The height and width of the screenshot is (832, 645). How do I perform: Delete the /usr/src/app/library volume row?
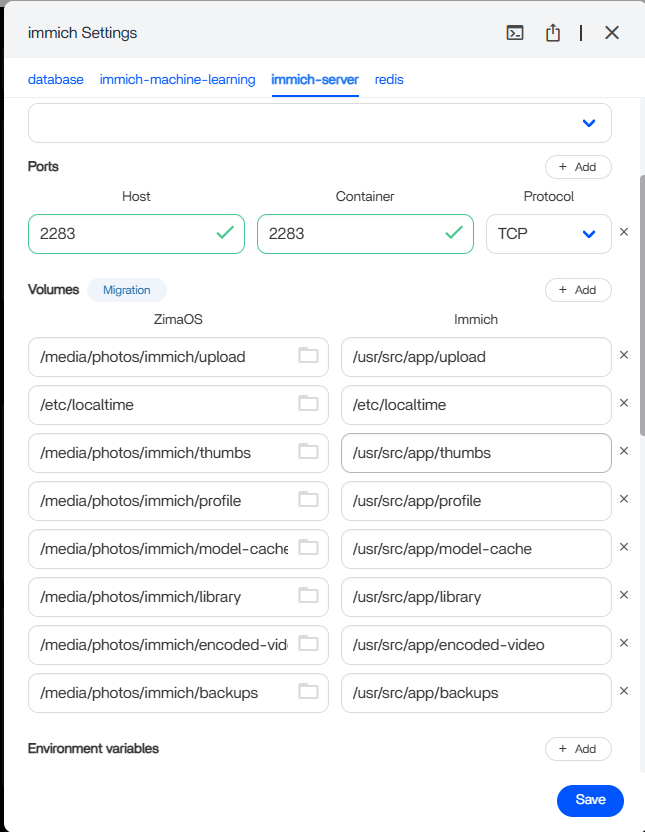click(624, 595)
